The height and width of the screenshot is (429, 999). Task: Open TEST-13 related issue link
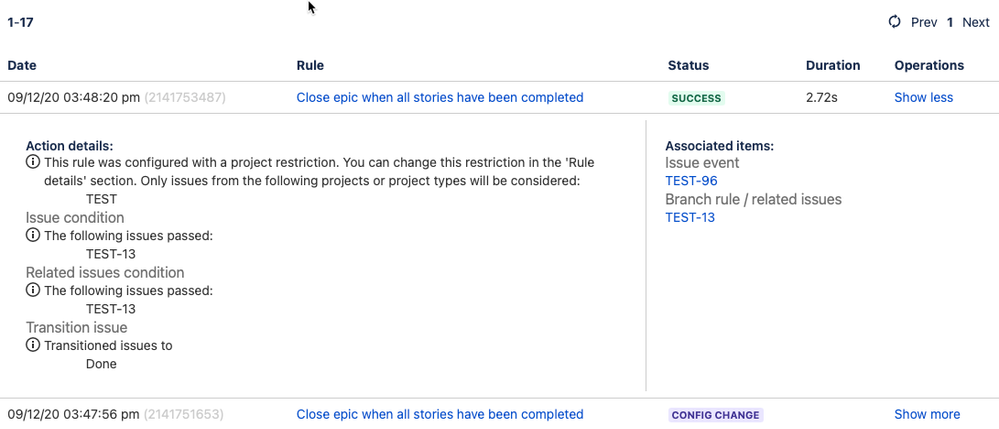(x=690, y=218)
